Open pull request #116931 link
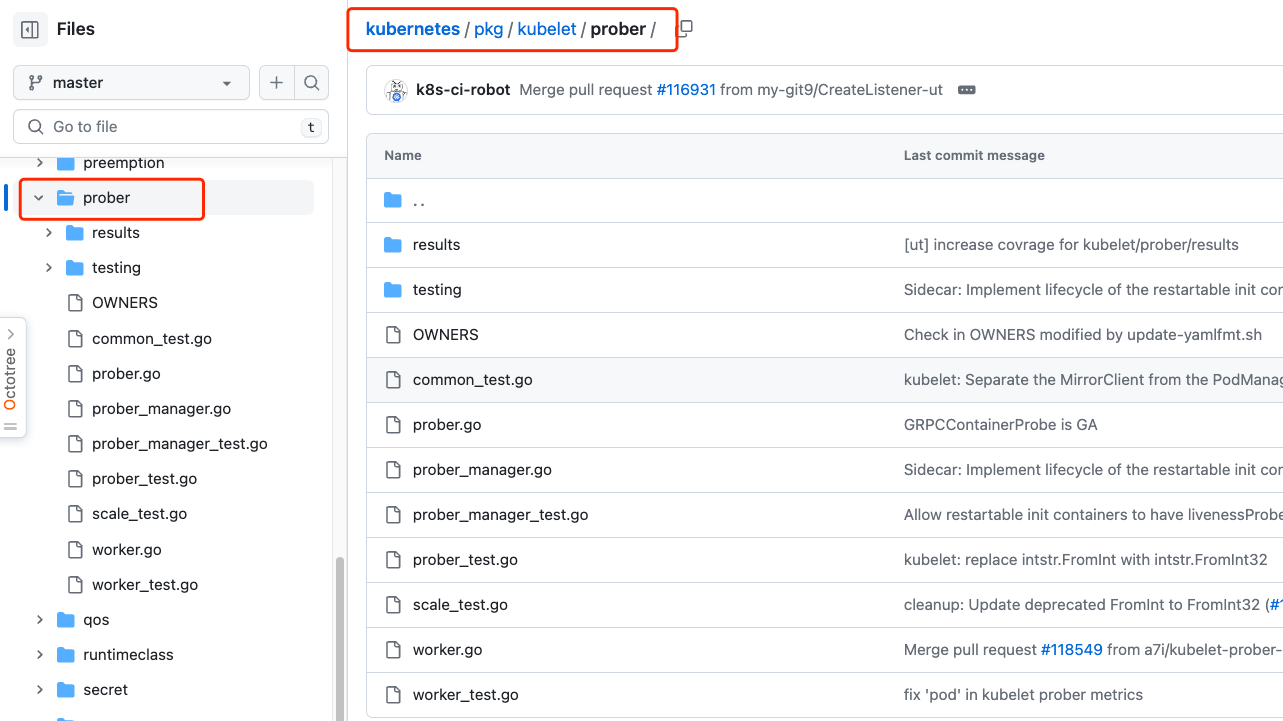This screenshot has width=1283, height=721. [686, 90]
